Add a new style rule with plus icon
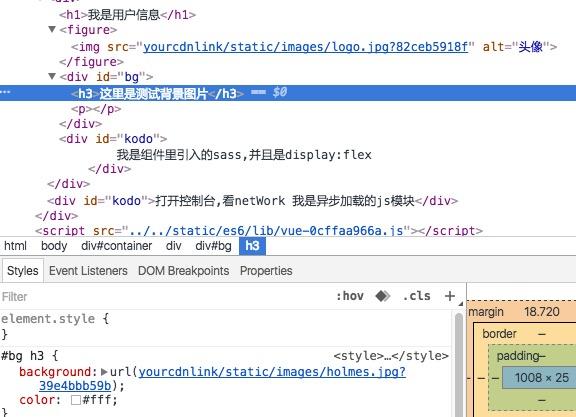Image resolution: width=576 pixels, height=417 pixels. click(450, 296)
